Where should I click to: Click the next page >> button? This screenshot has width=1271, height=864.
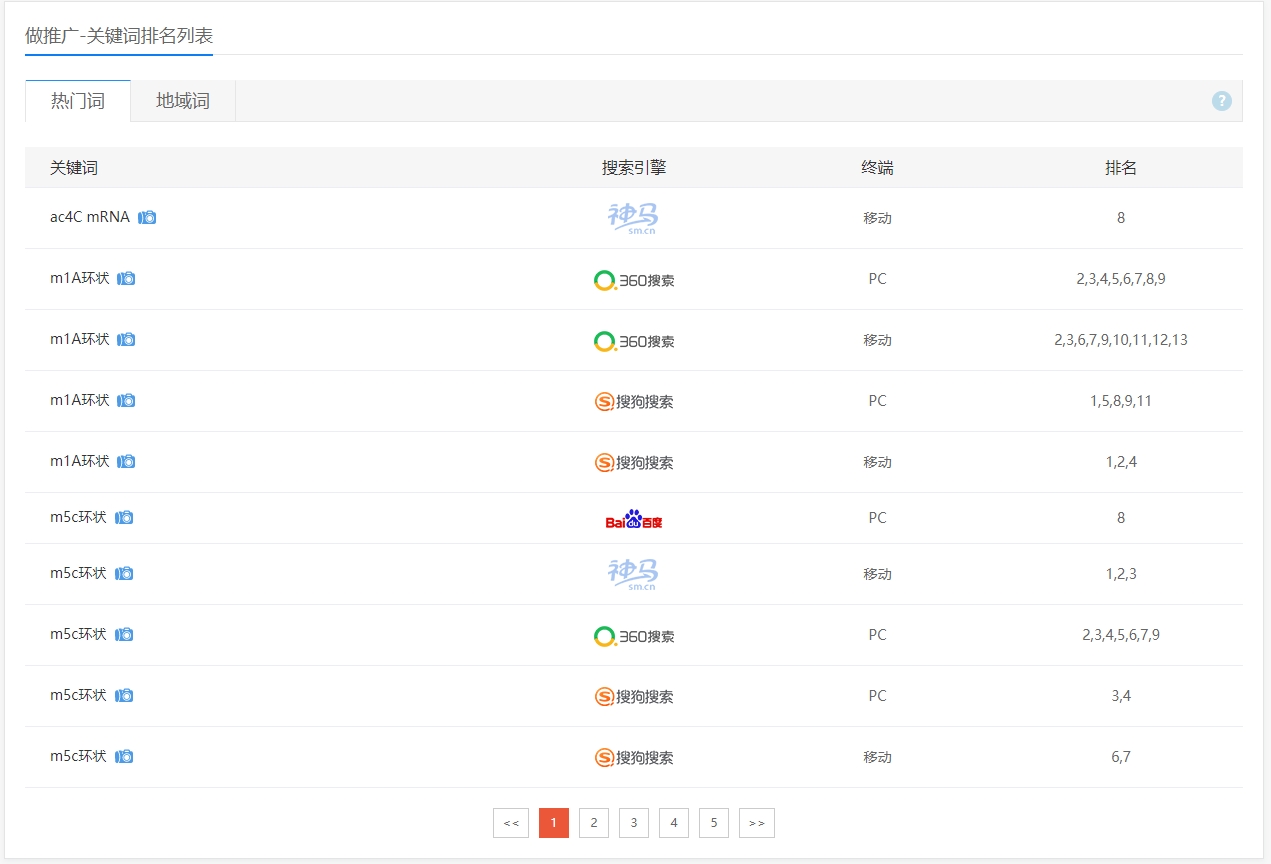(756, 823)
